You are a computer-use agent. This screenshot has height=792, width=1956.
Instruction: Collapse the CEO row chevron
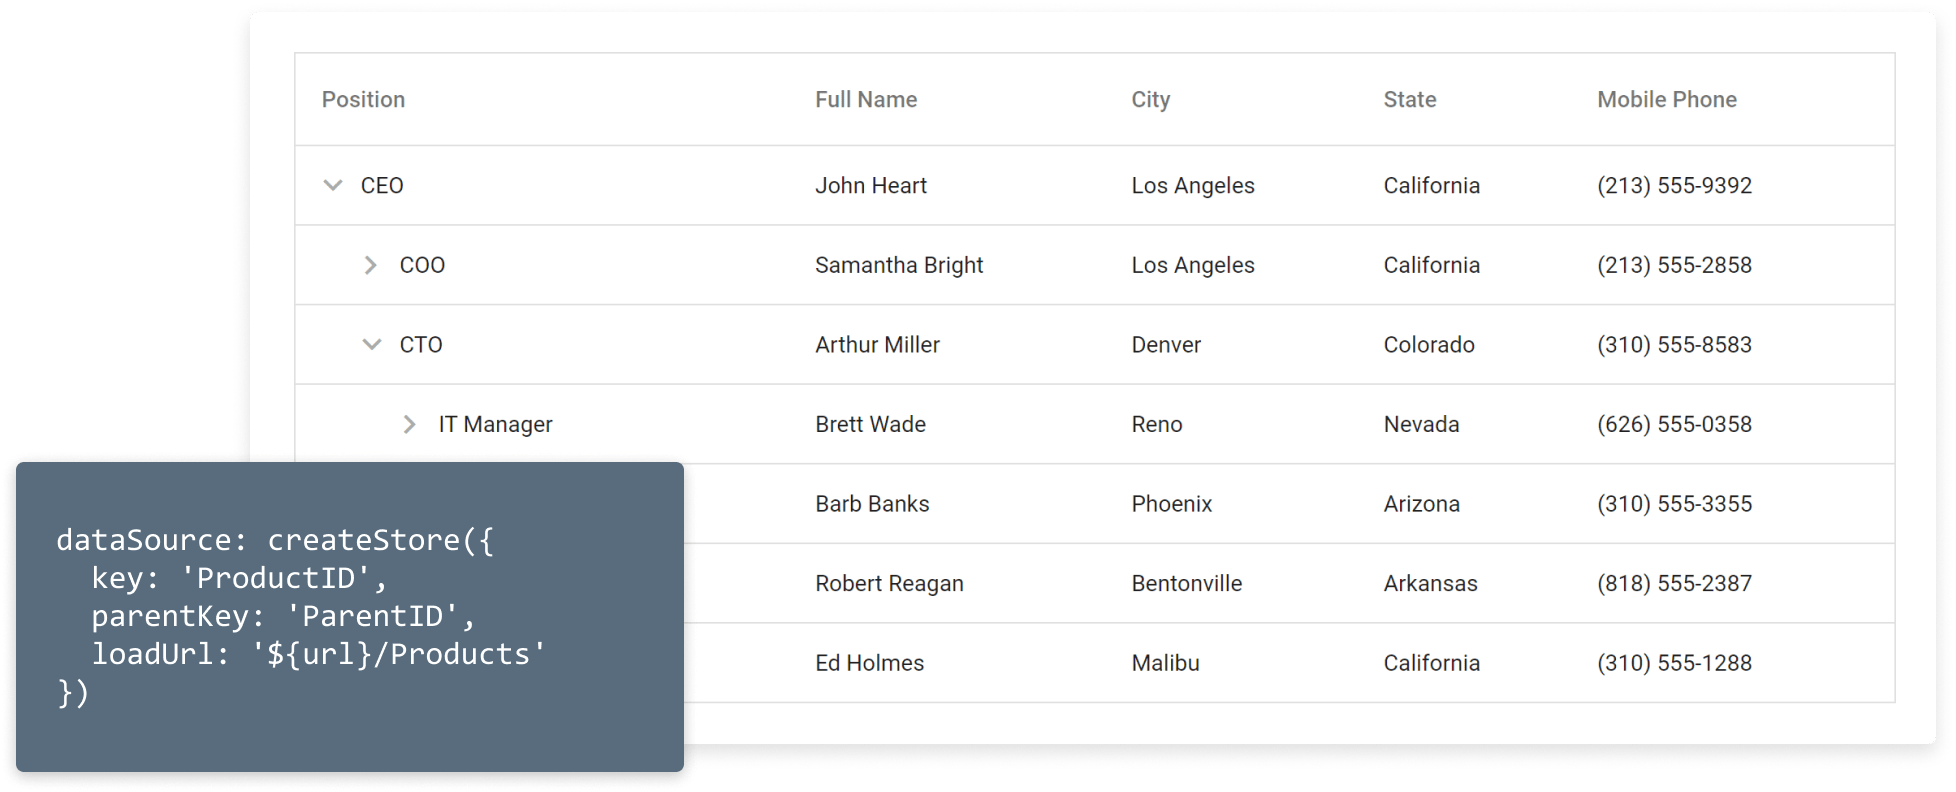pyautogui.click(x=333, y=185)
